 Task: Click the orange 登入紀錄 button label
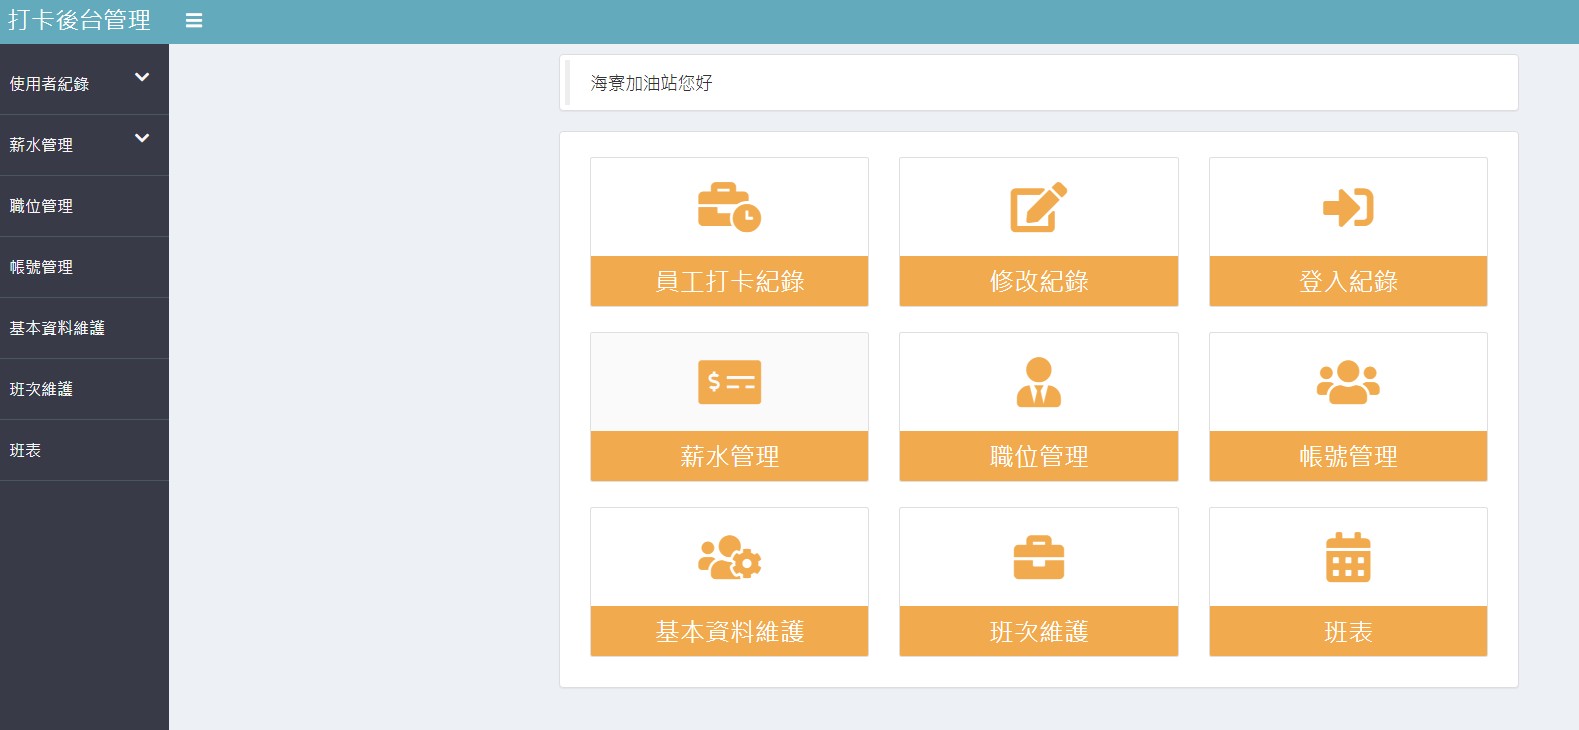pos(1347,281)
